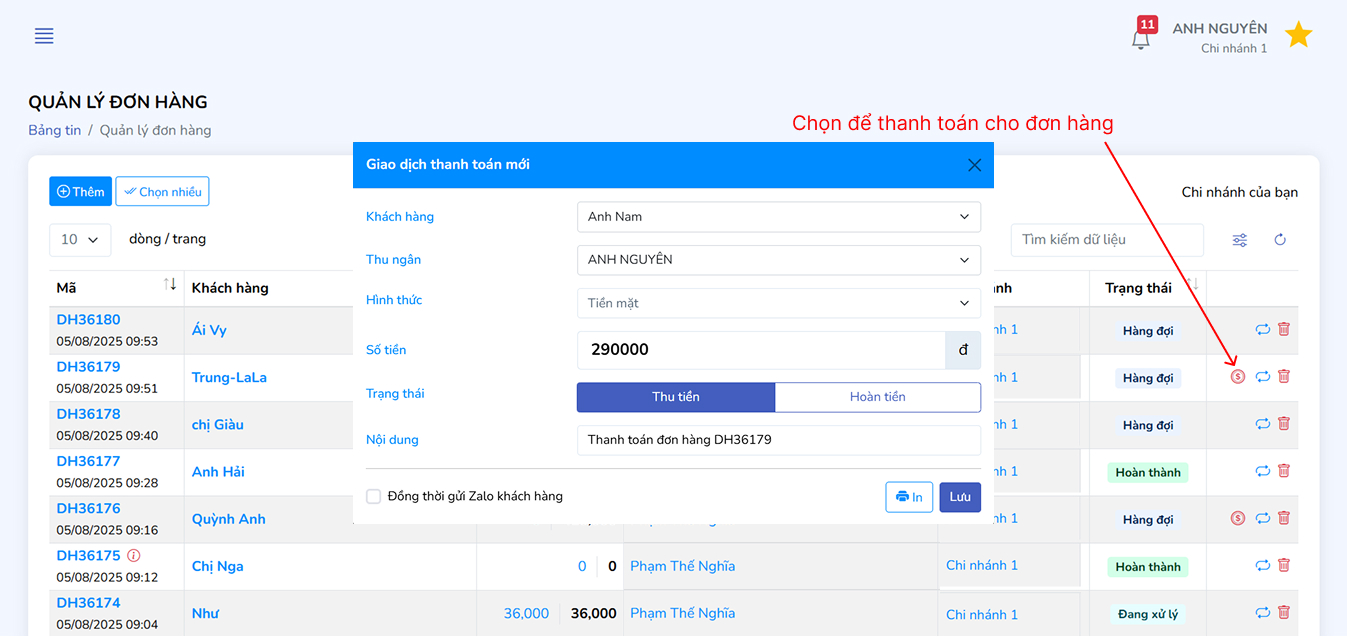Viewport: 1347px width, 637px height.
Task: Click the info icon next to DH36175
Action: [x=131, y=554]
